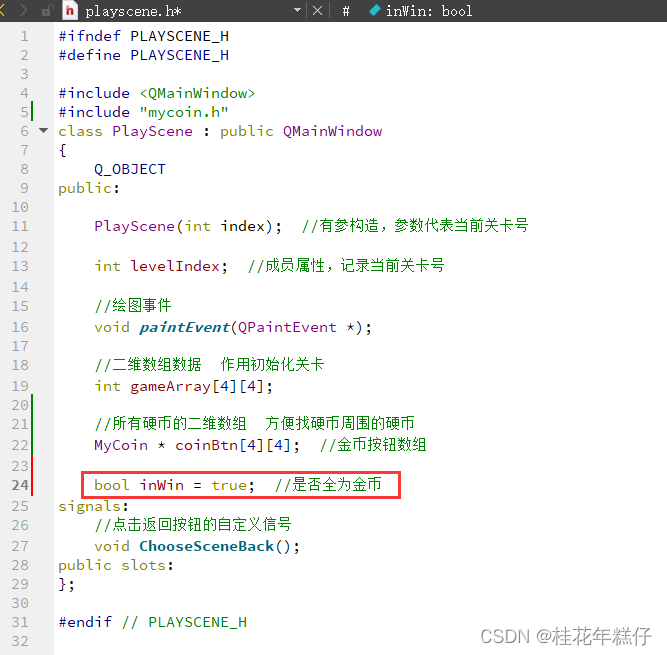Viewport: 667px width, 655px height.
Task: Close the playscene.h document
Action: (317, 10)
